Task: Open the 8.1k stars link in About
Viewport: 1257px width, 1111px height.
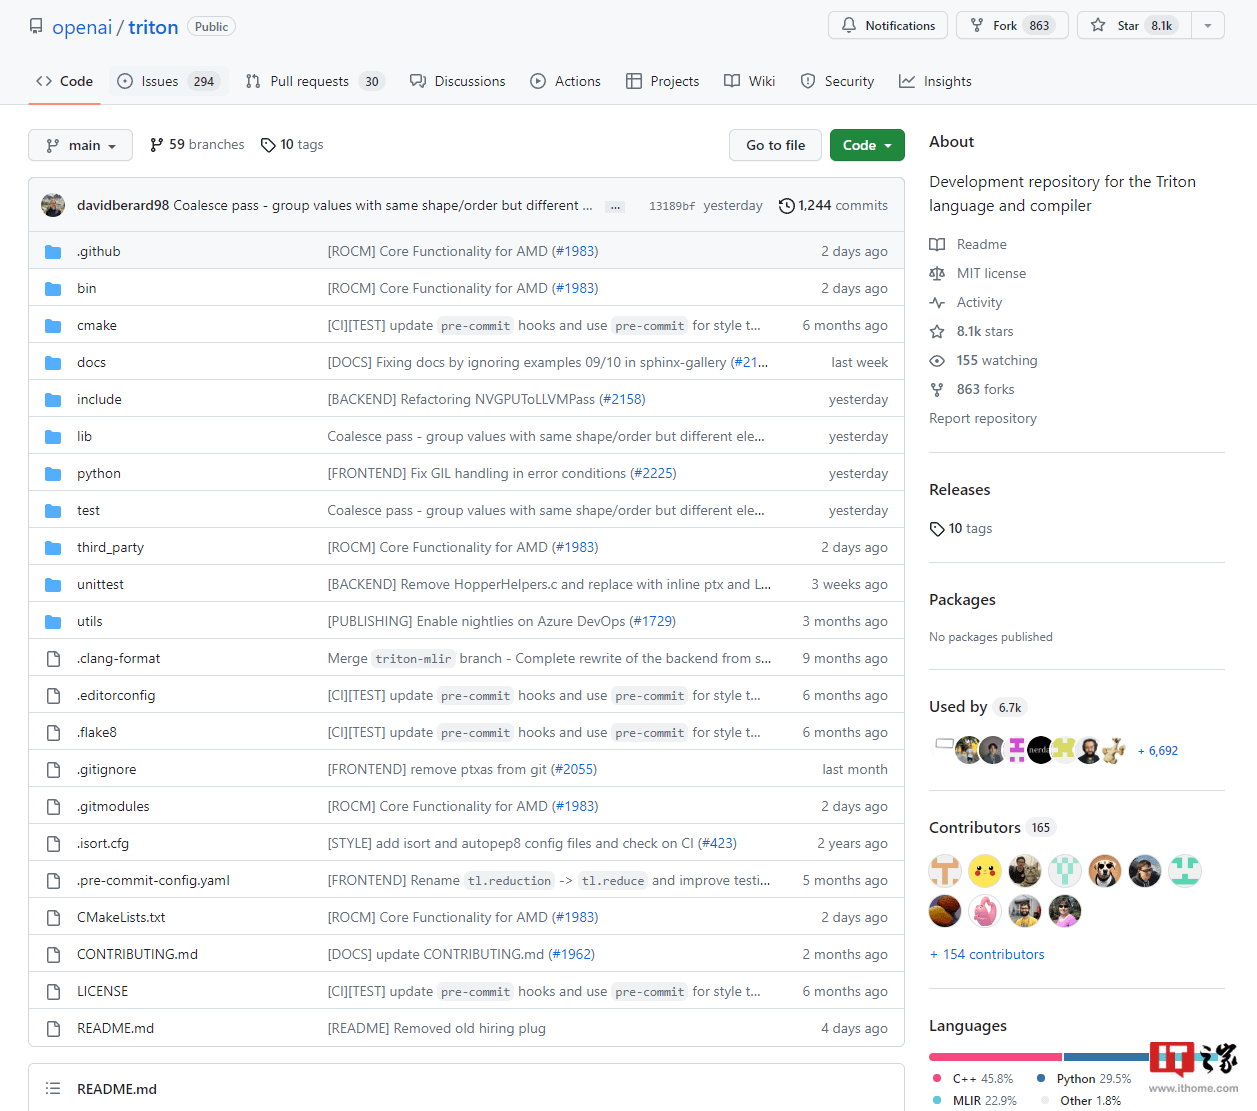Action: pyautogui.click(x=985, y=331)
